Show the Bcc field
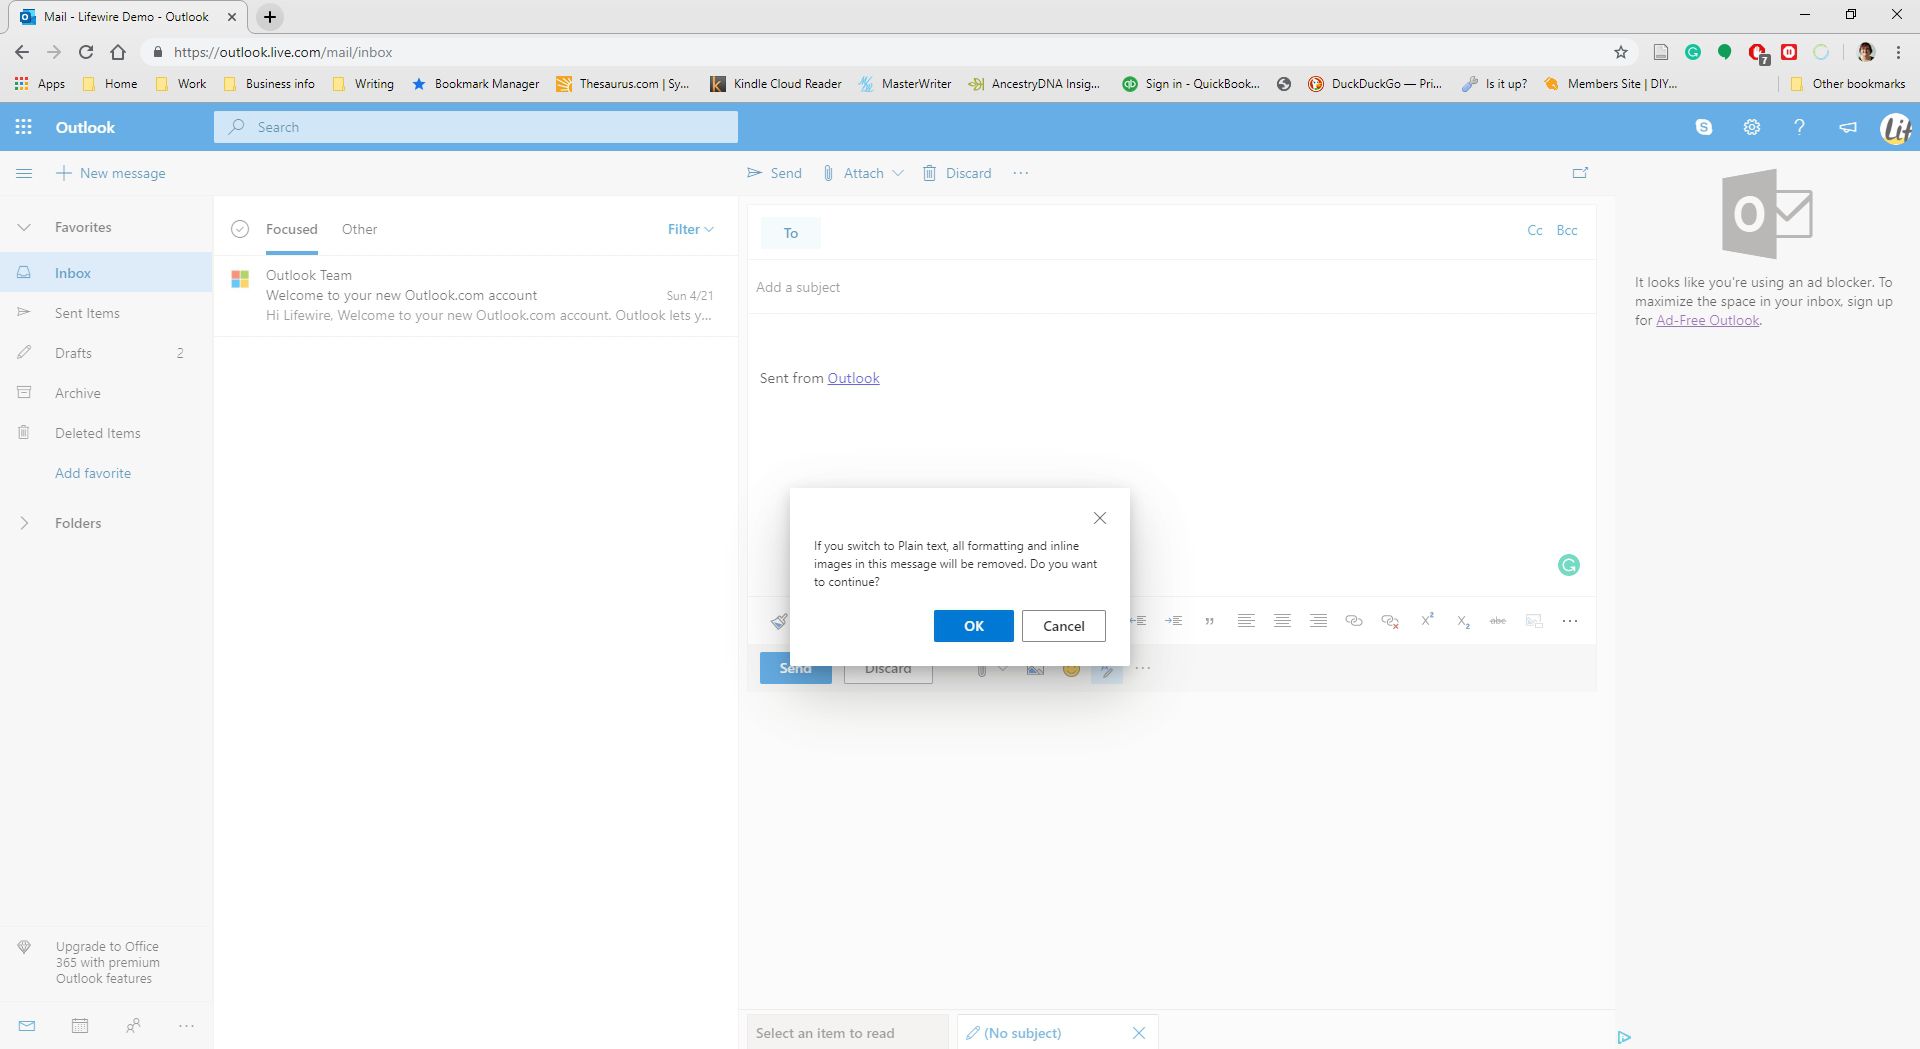 (x=1567, y=230)
